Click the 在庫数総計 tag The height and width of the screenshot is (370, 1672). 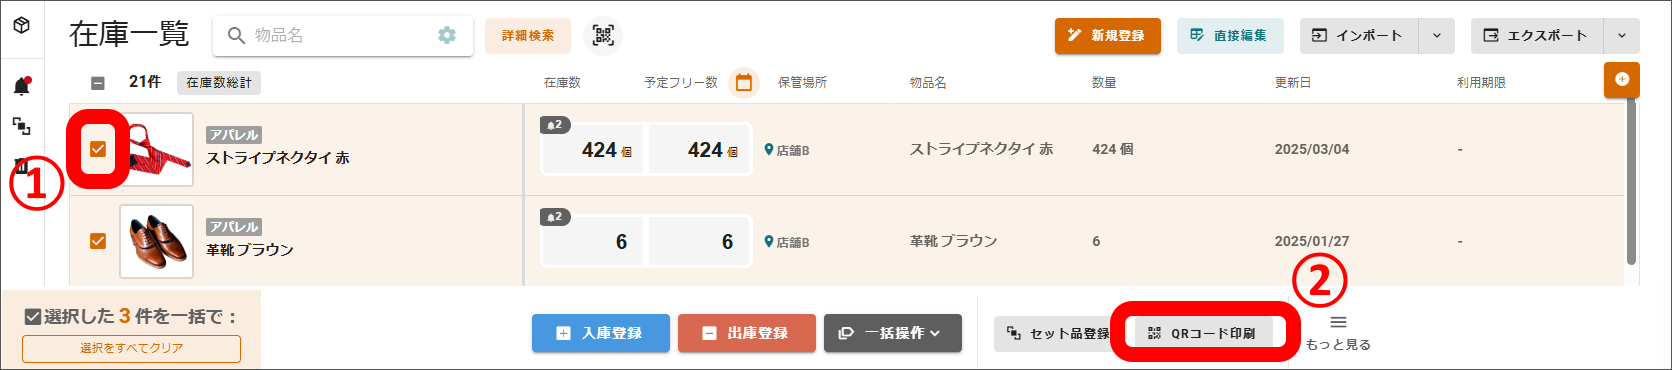(x=219, y=83)
